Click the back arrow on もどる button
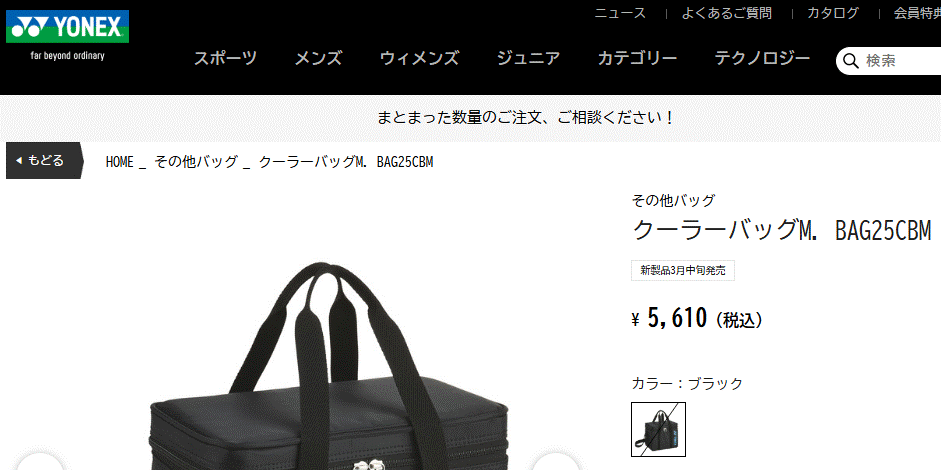The height and width of the screenshot is (470, 941). point(19,160)
